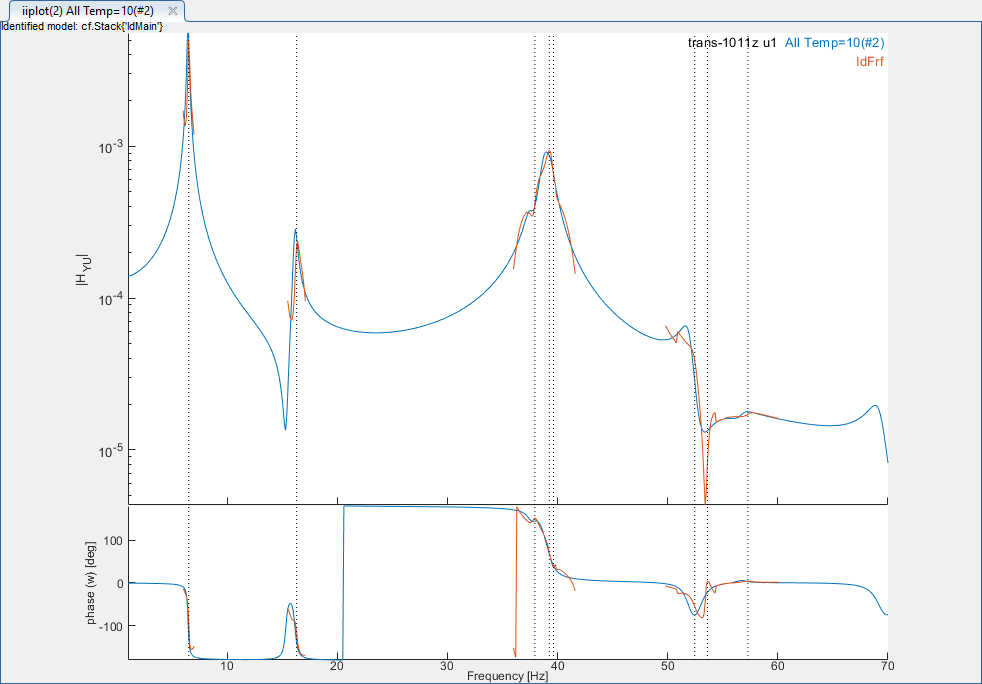Click the blue 'All Temp=10(#2)' legend entry
This screenshot has height=684, width=982.
pyautogui.click(x=834, y=43)
